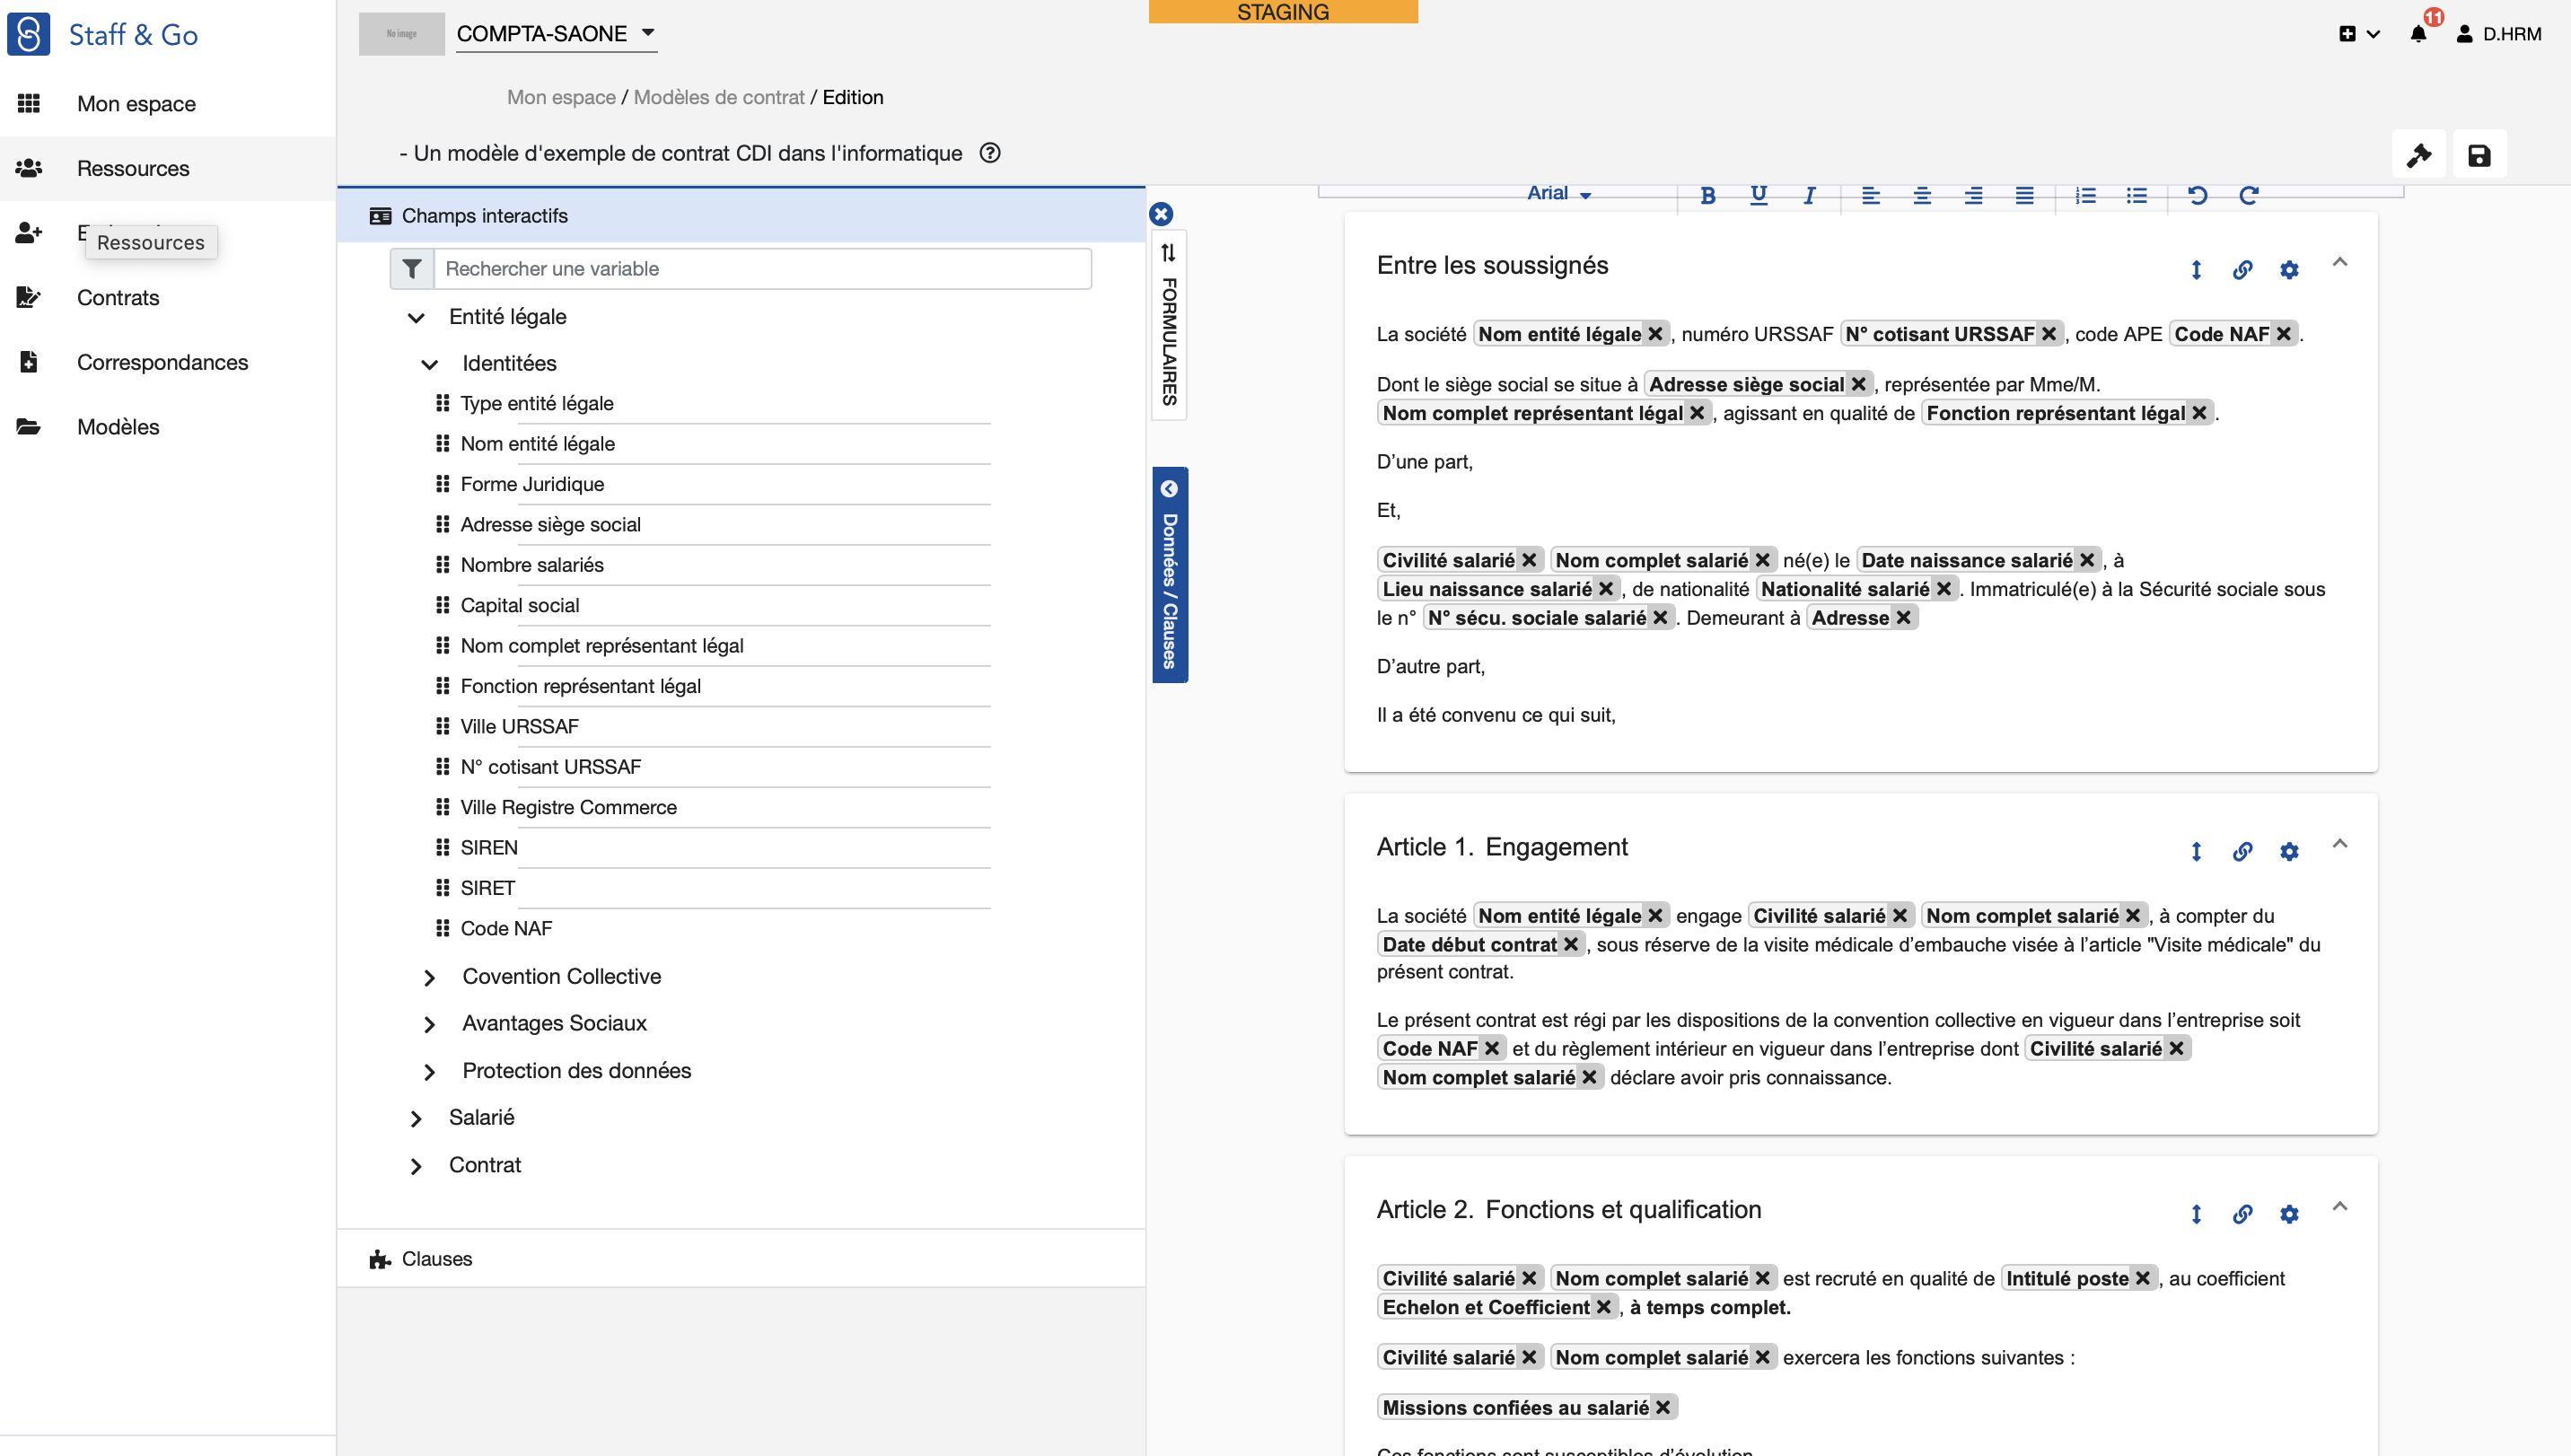Click the add-user icon in the sidebar
This screenshot has width=2571, height=1456.
click(x=29, y=233)
